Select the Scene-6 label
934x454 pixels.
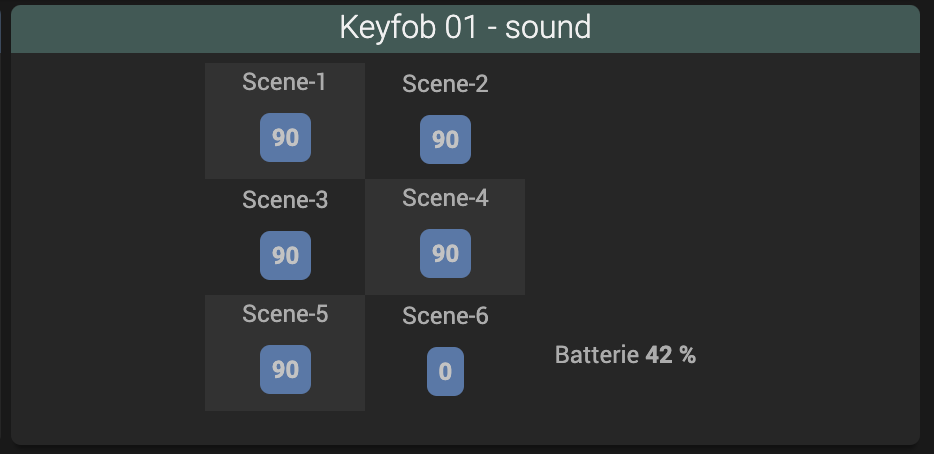(445, 316)
